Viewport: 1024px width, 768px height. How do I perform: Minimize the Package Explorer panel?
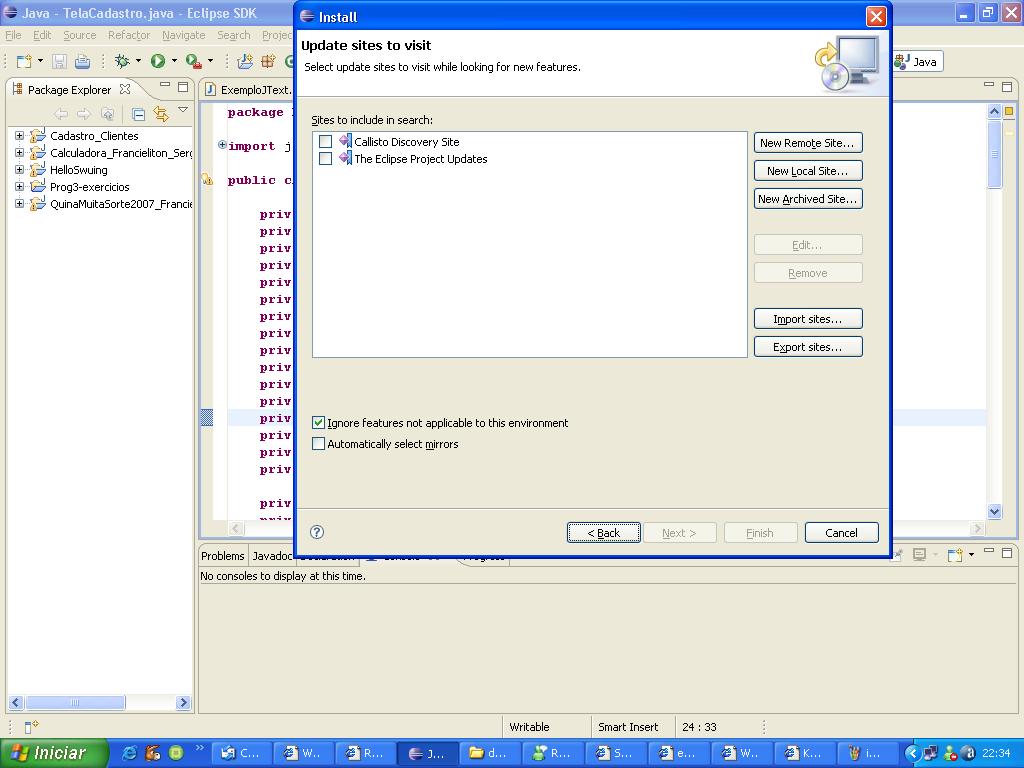pos(165,86)
